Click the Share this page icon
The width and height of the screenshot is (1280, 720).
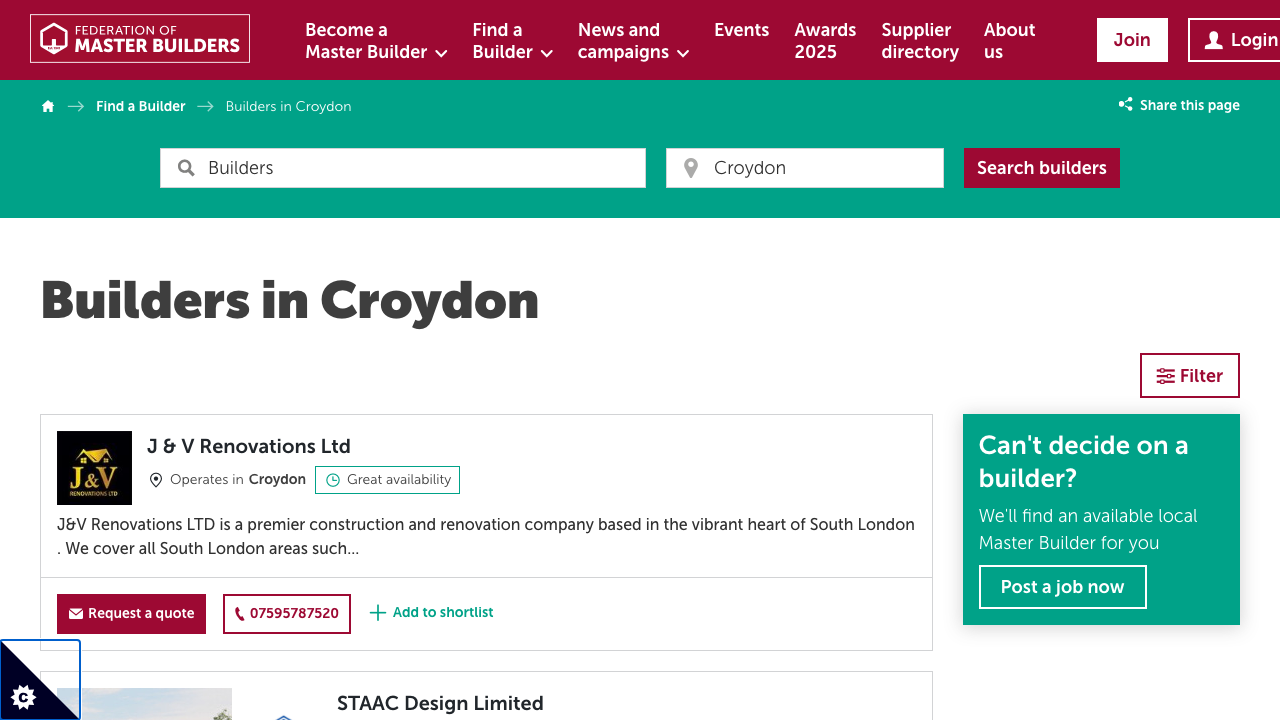coord(1124,104)
